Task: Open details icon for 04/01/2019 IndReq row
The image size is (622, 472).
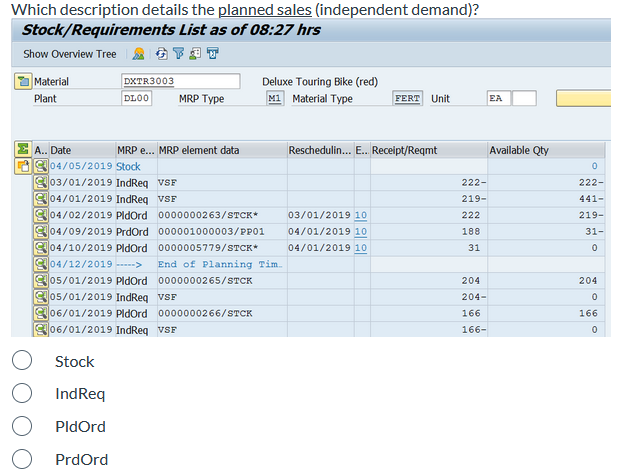Action: tap(40, 199)
